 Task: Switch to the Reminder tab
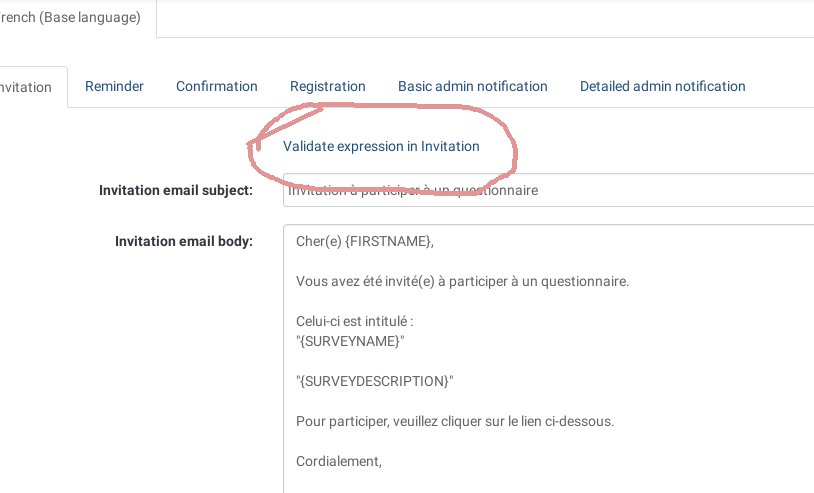click(114, 87)
